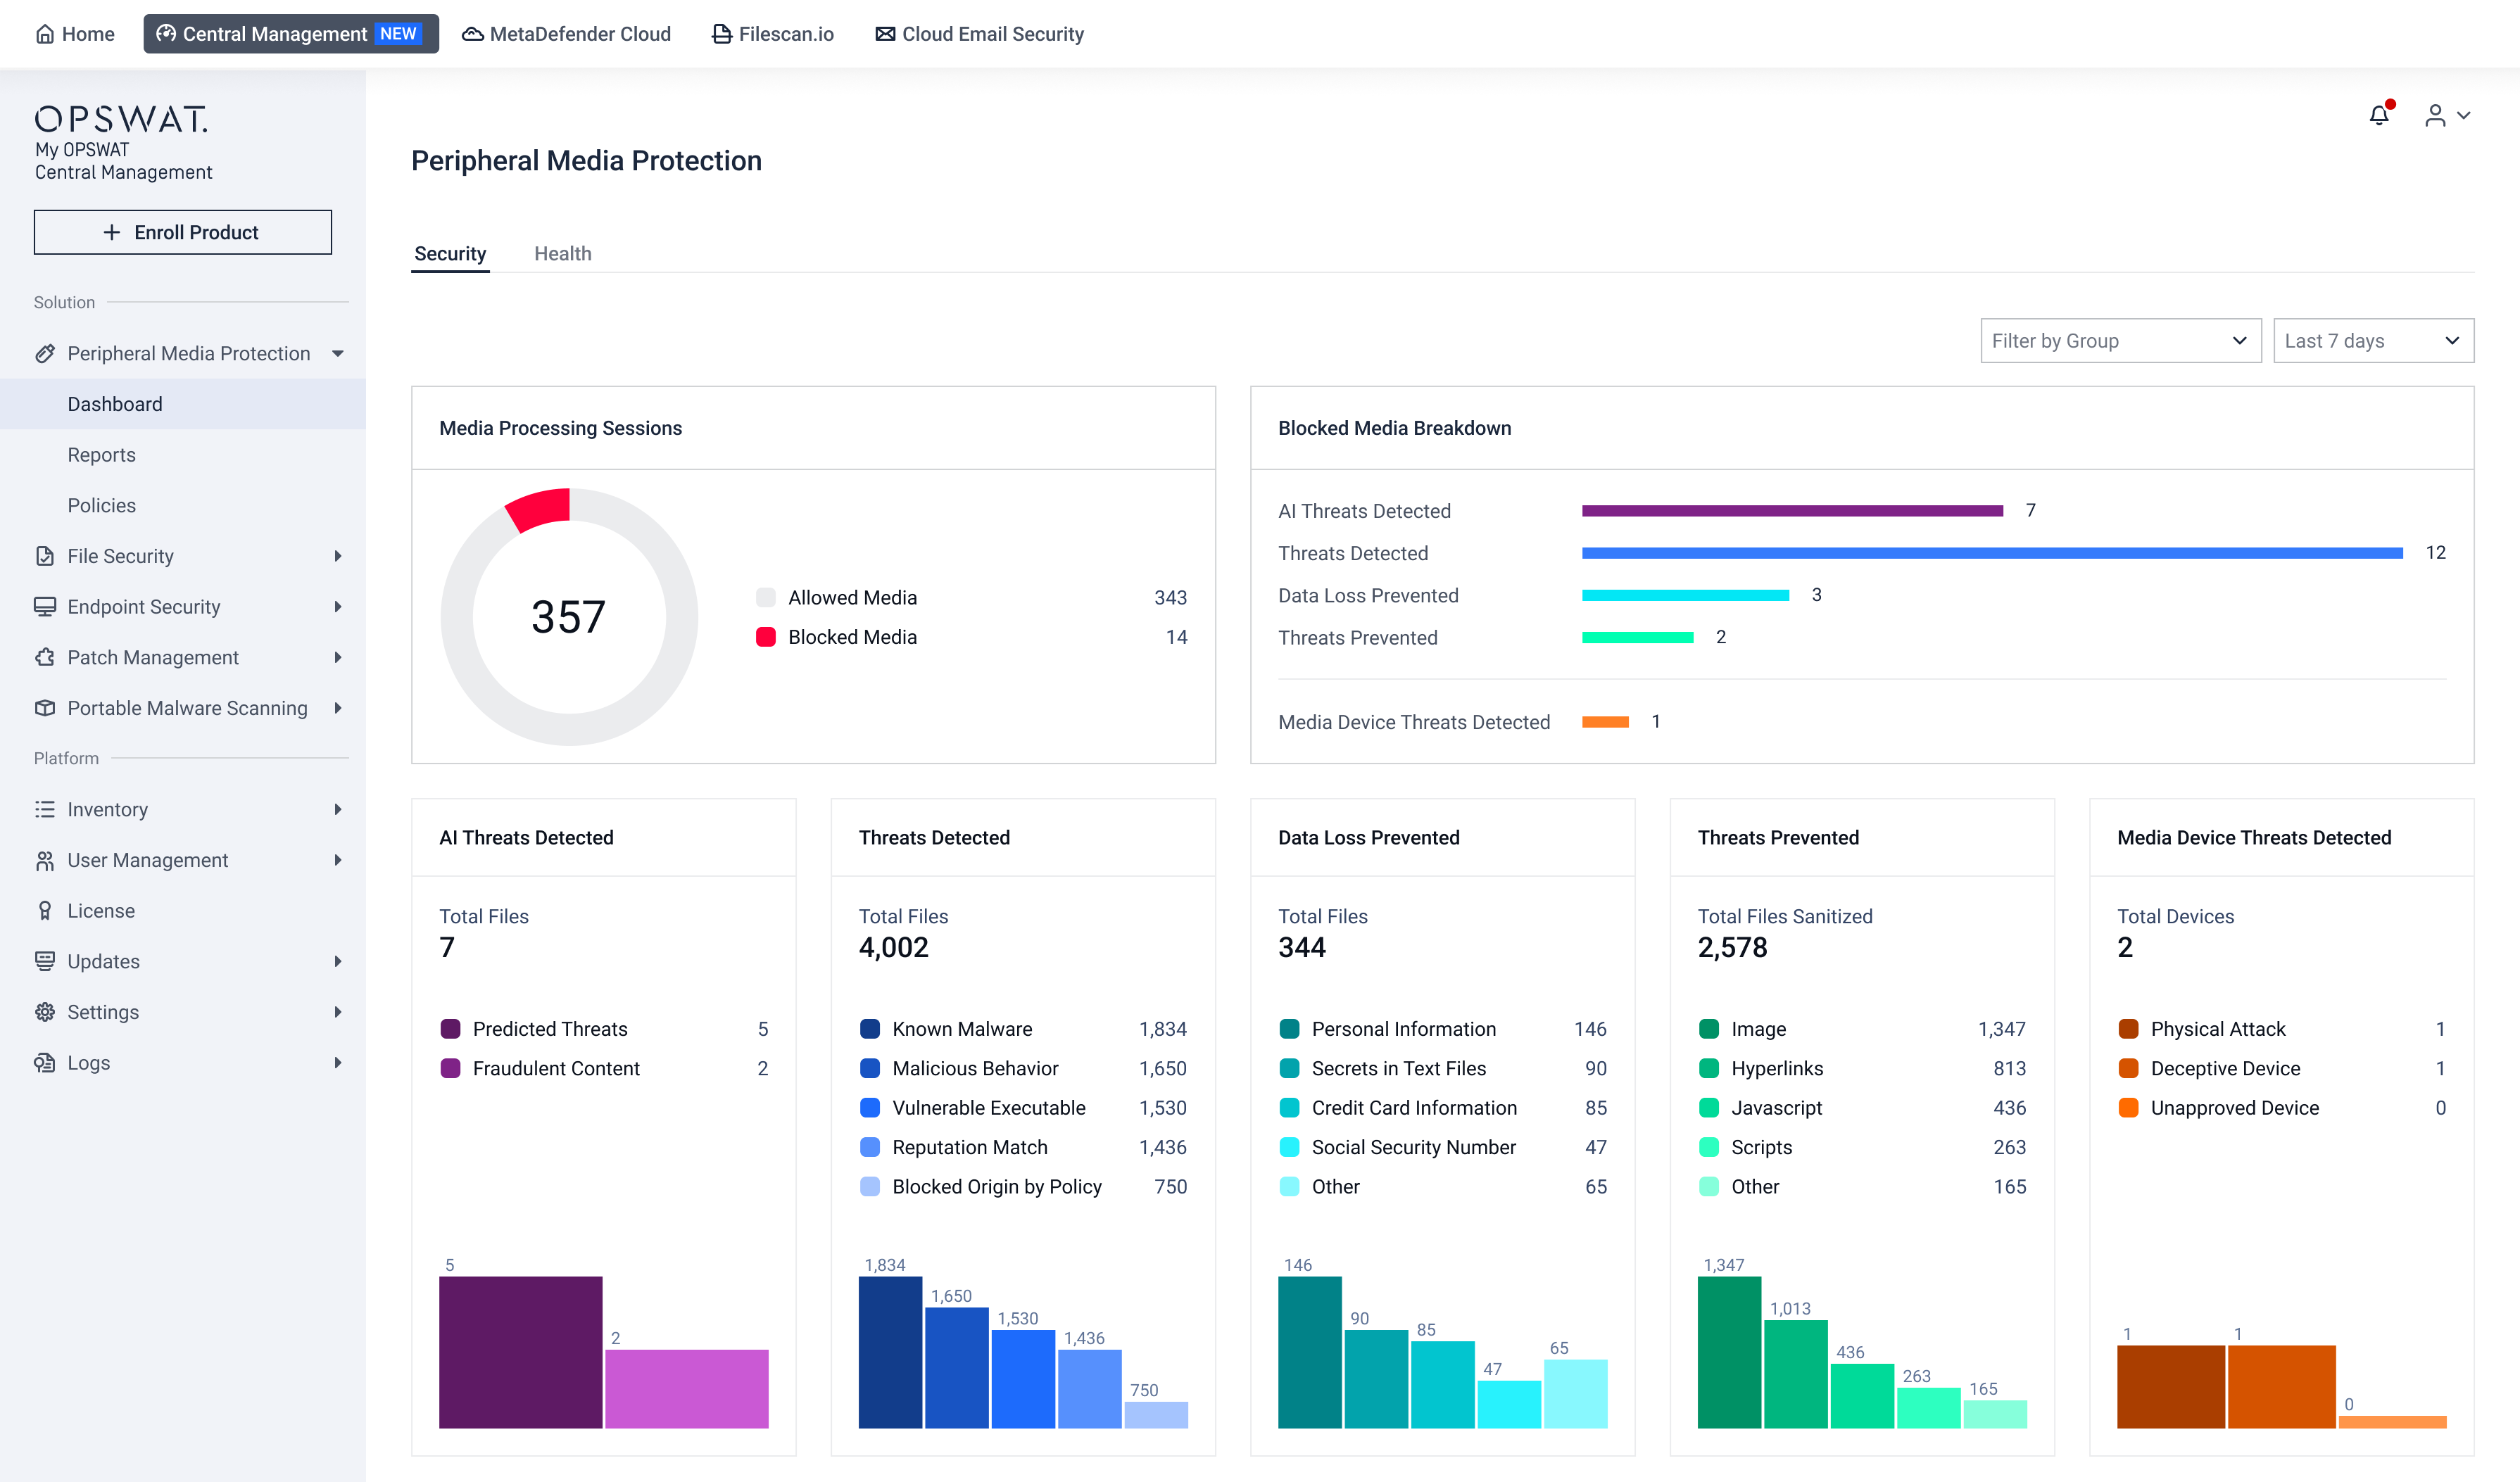The image size is (2520, 1482).
Task: Open the MetaDefender Cloud tab
Action: 566,34
